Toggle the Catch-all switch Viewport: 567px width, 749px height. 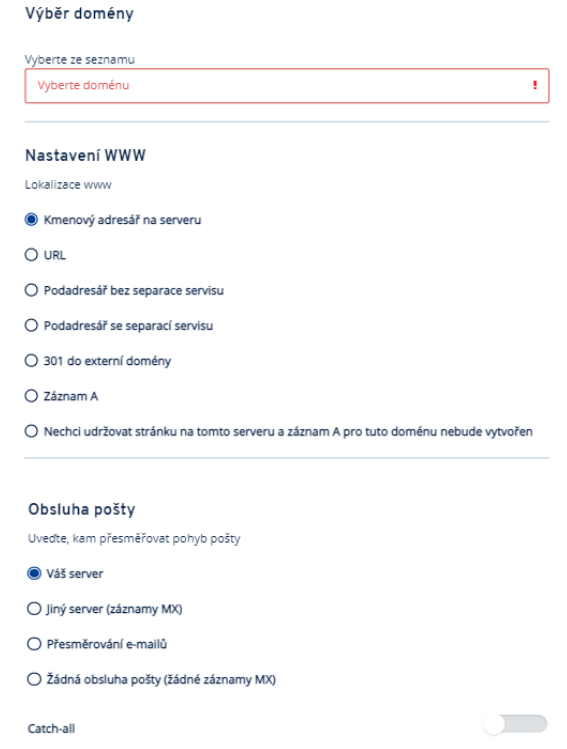click(515, 724)
